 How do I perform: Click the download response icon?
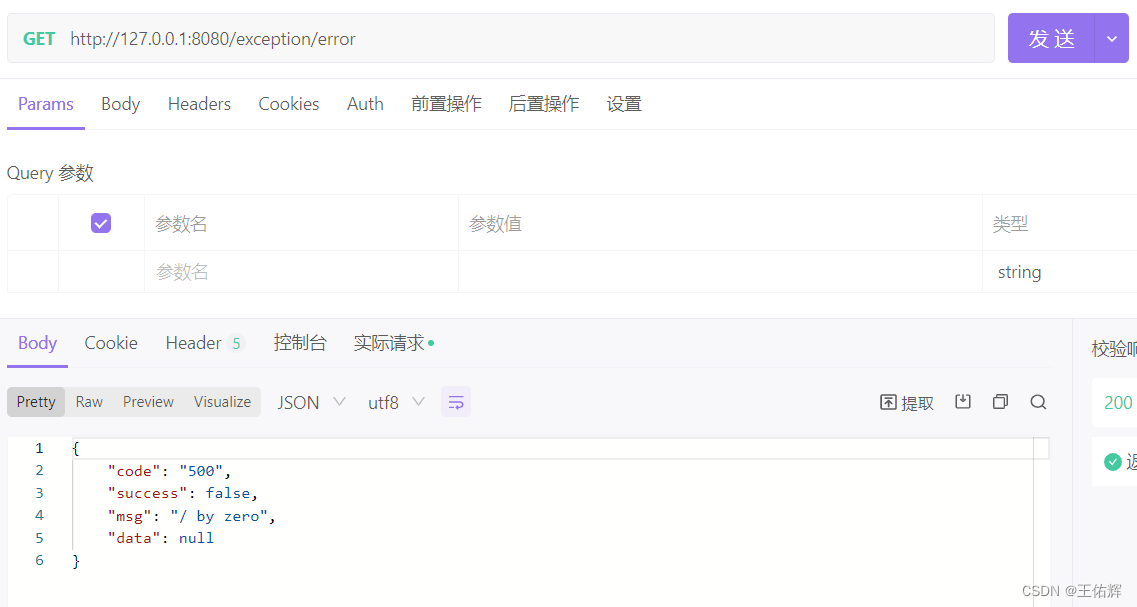tap(962, 402)
